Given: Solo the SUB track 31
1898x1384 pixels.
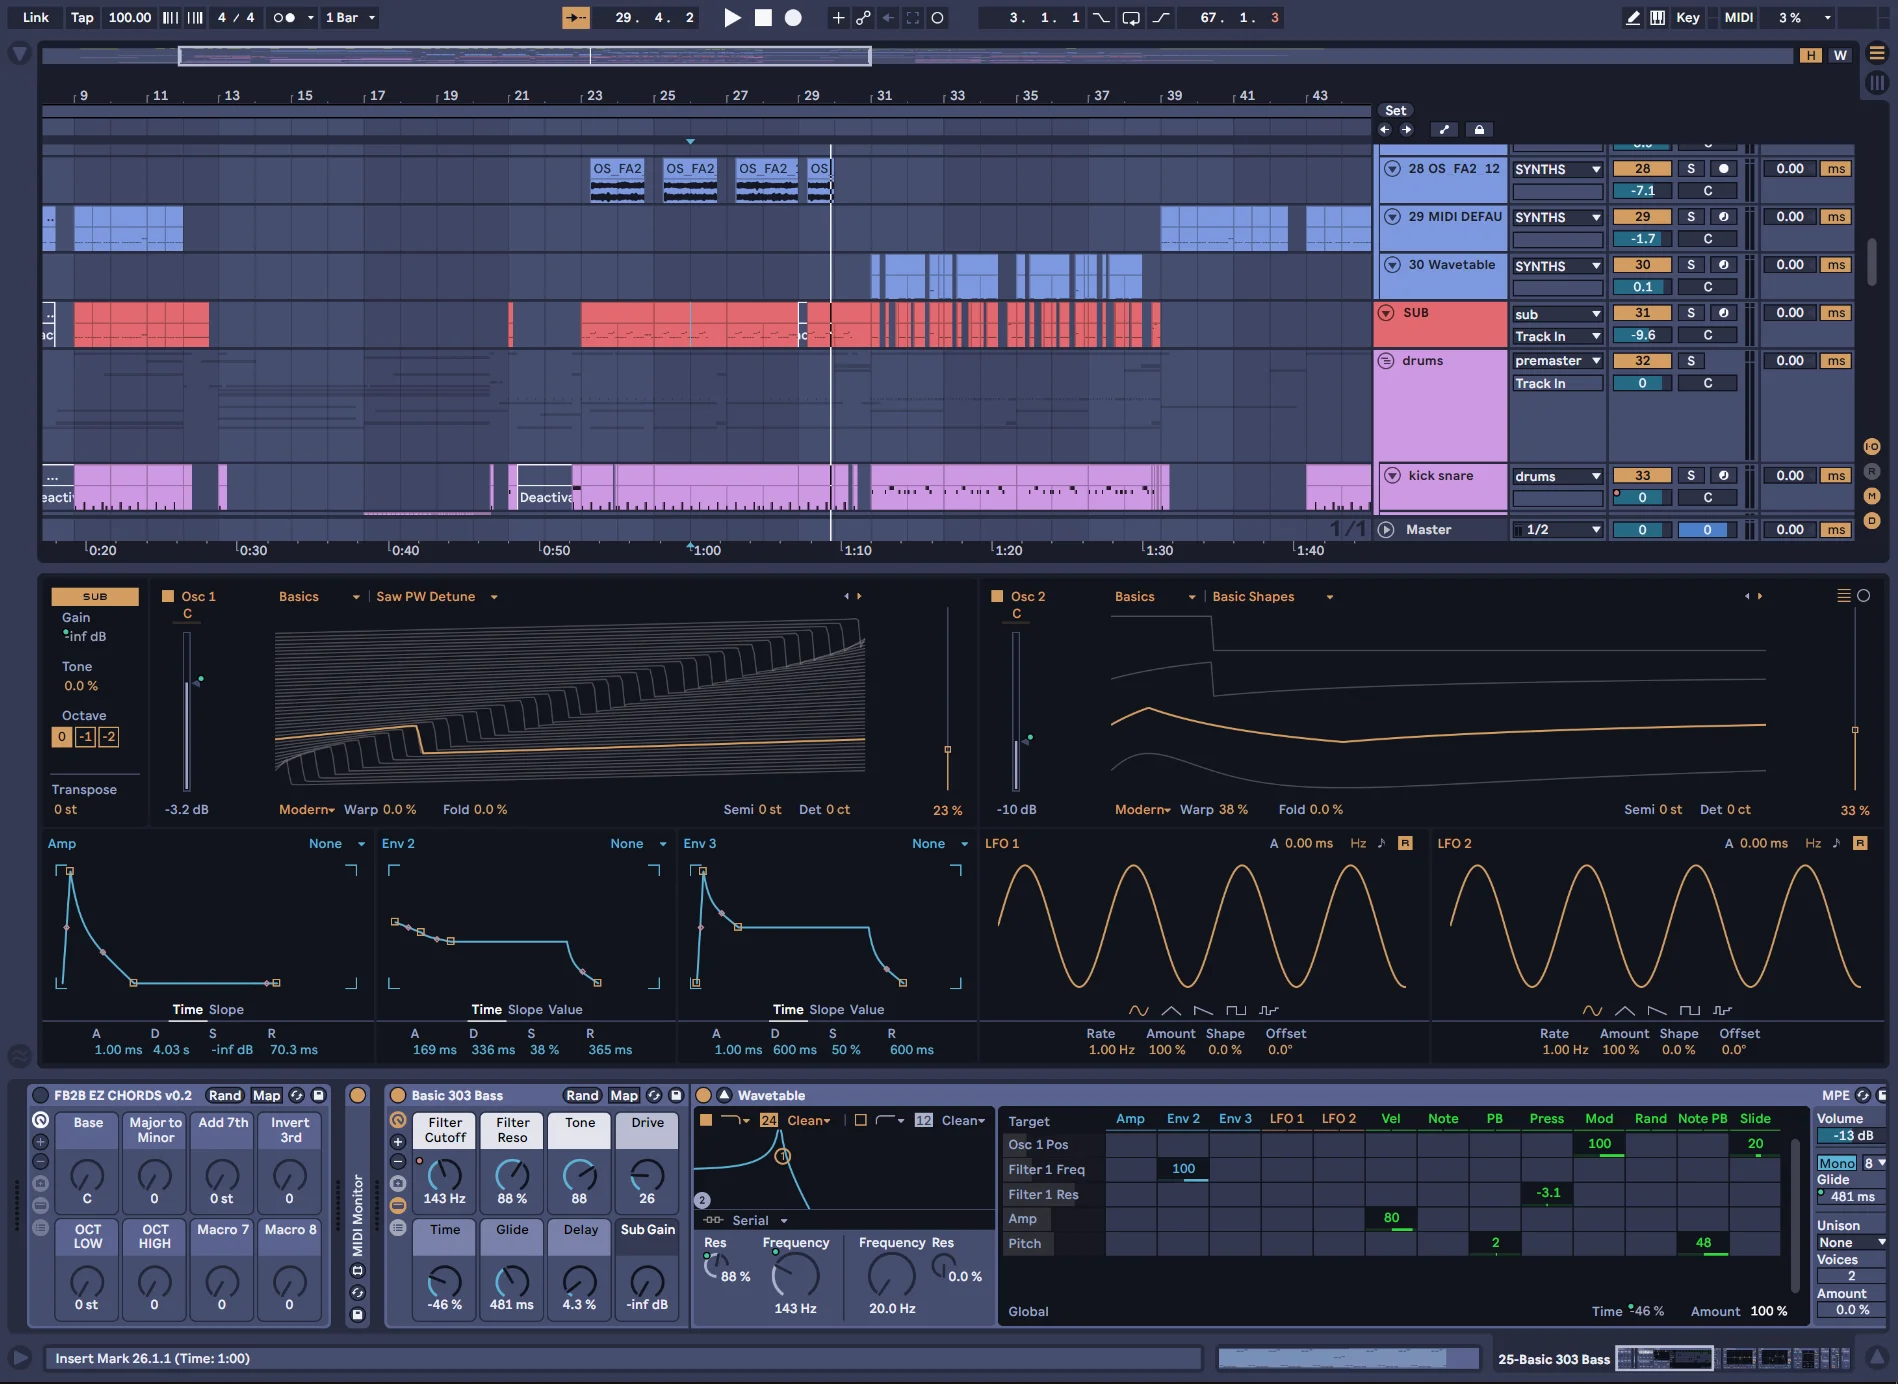Looking at the screenshot, I should 1691,313.
